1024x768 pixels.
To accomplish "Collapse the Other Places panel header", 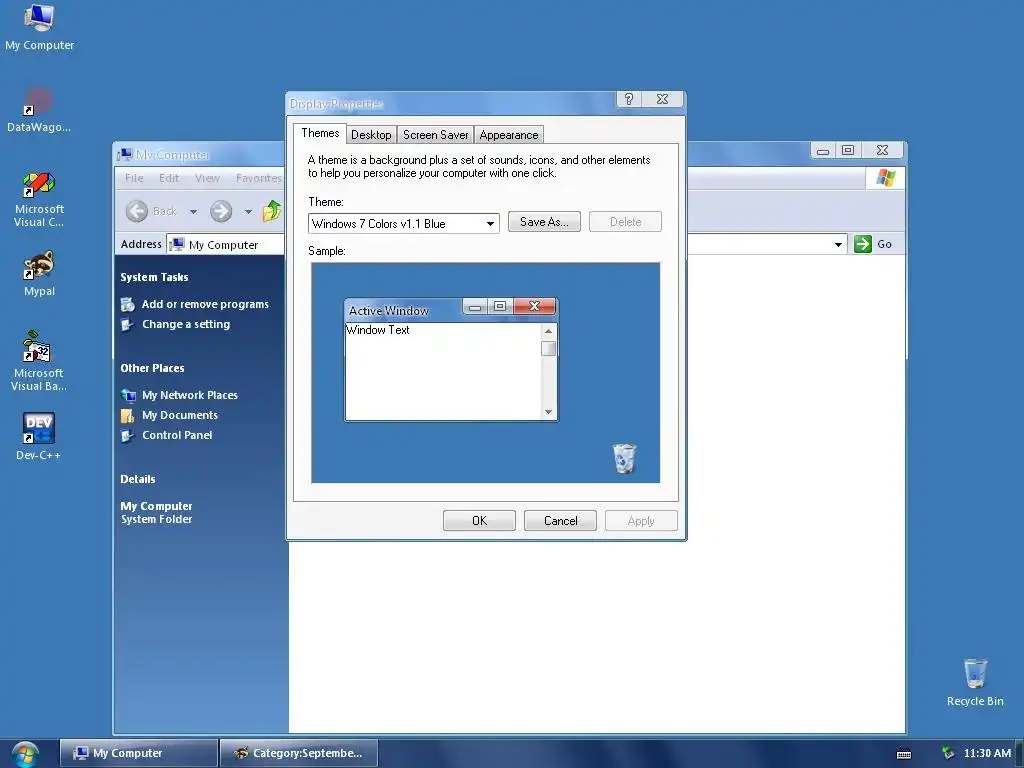I will [152, 368].
